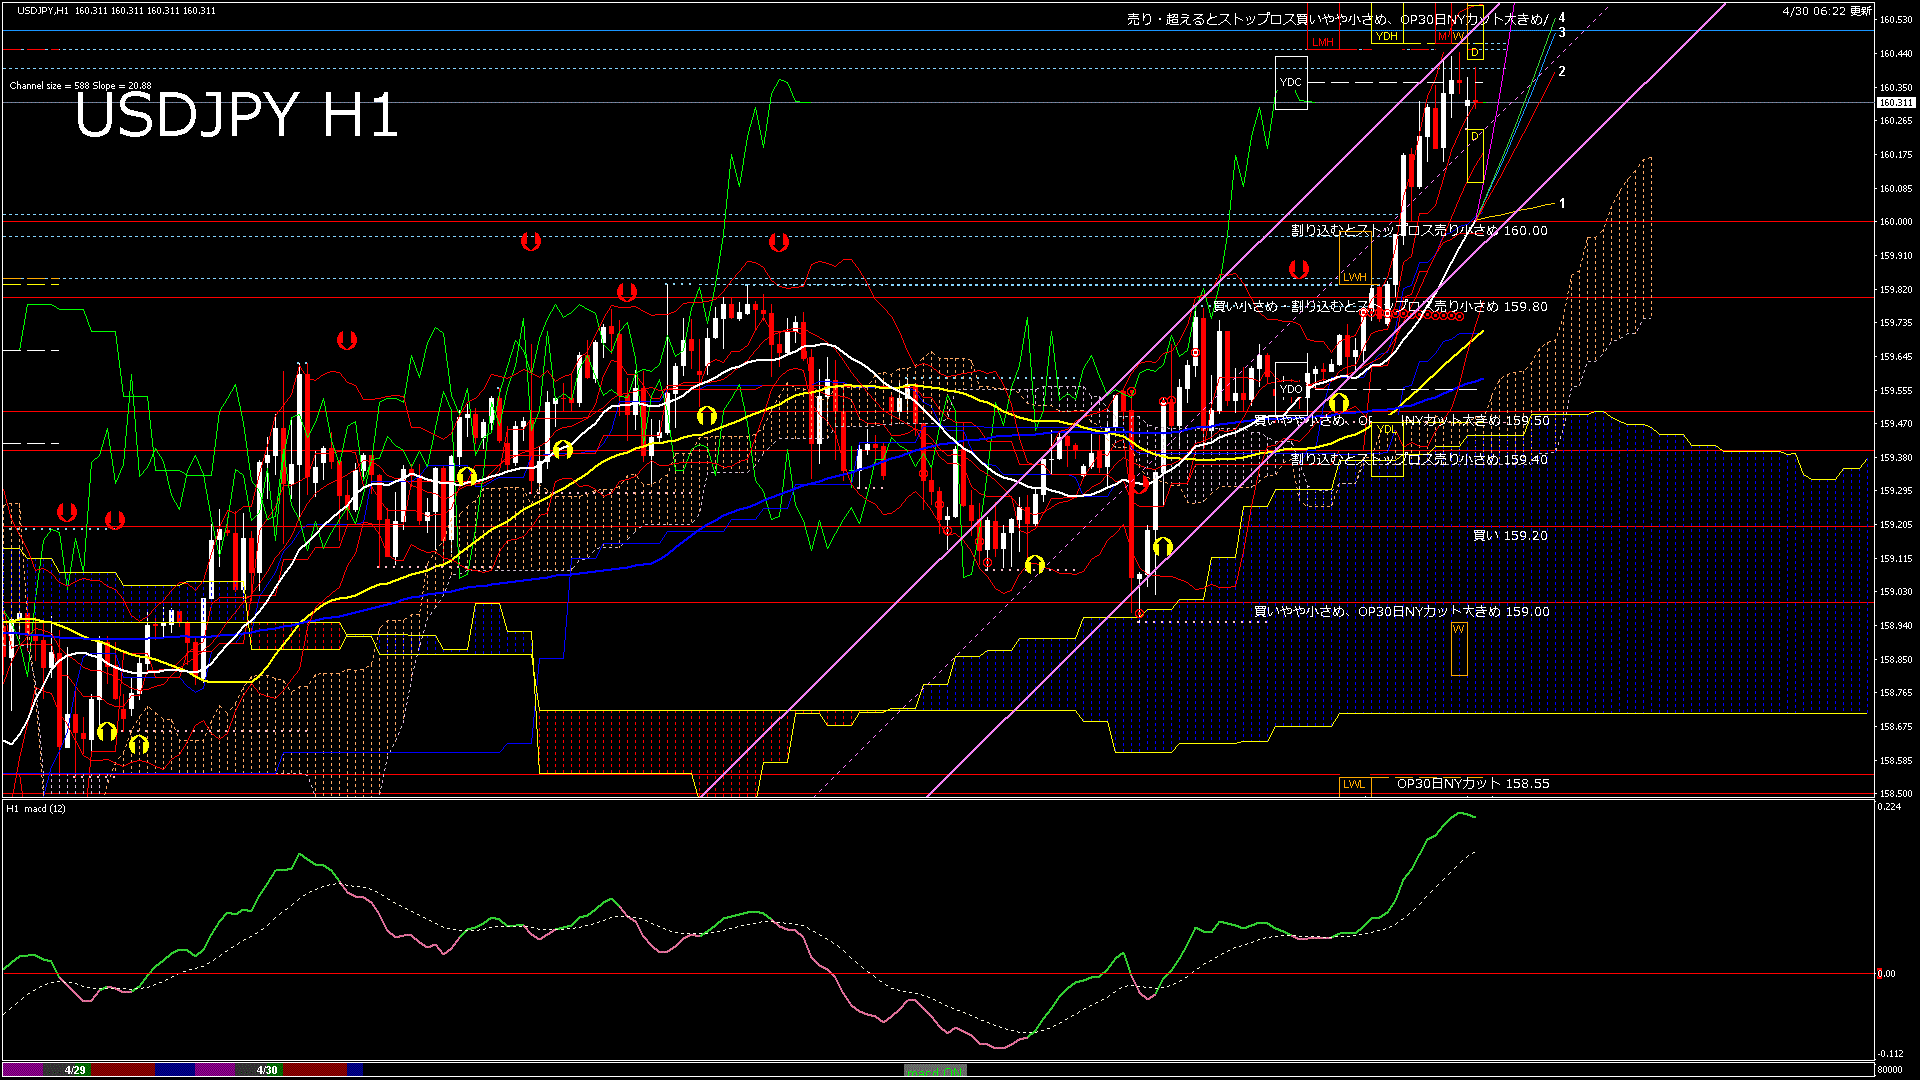
Task: Click the yellow up-arrow signal beside the YDO box
Action: tap(1338, 402)
